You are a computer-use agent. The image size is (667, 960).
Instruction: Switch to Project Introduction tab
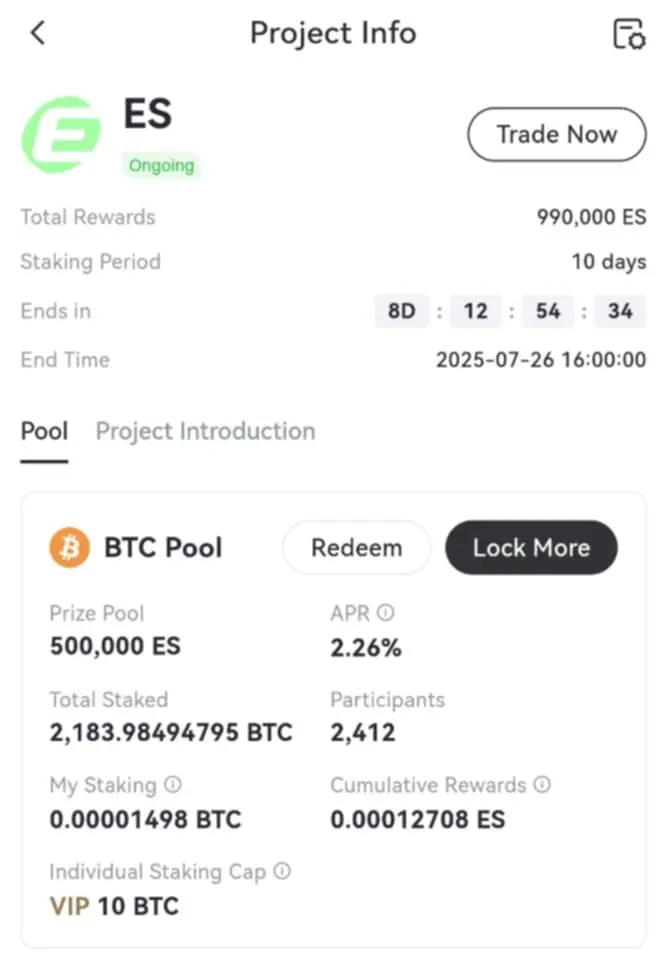(x=205, y=432)
